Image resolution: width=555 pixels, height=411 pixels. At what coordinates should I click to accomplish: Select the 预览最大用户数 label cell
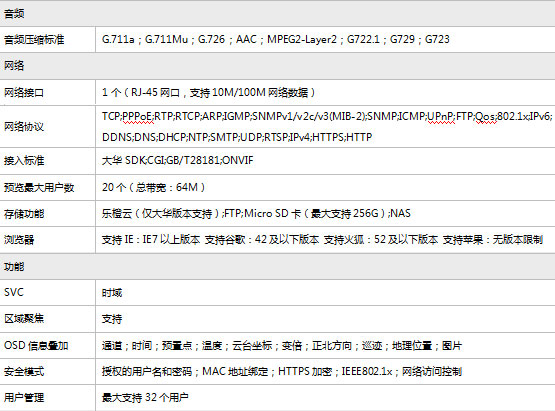click(47, 187)
